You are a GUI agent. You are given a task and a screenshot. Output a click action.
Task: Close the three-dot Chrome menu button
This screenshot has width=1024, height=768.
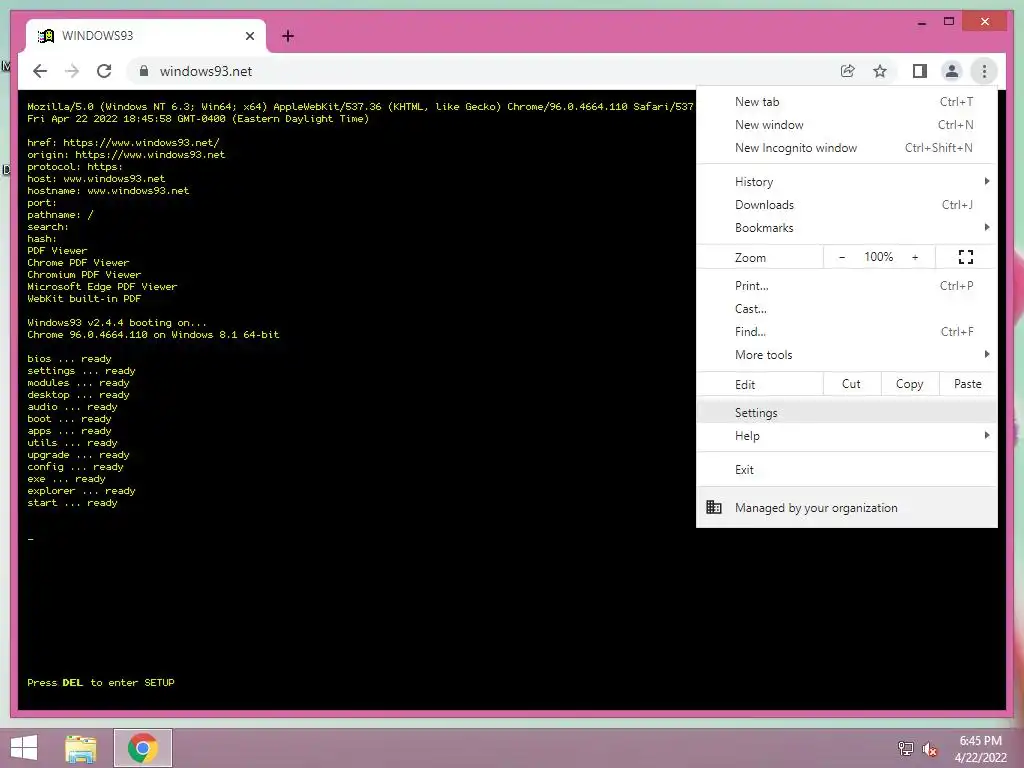(x=984, y=71)
